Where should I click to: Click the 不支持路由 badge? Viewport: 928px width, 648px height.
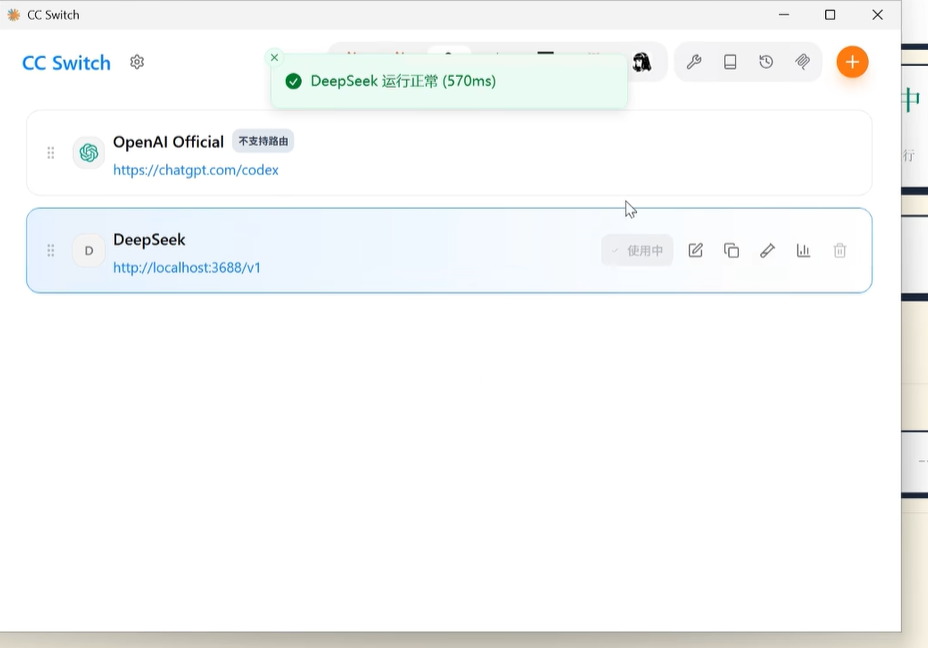tap(263, 141)
